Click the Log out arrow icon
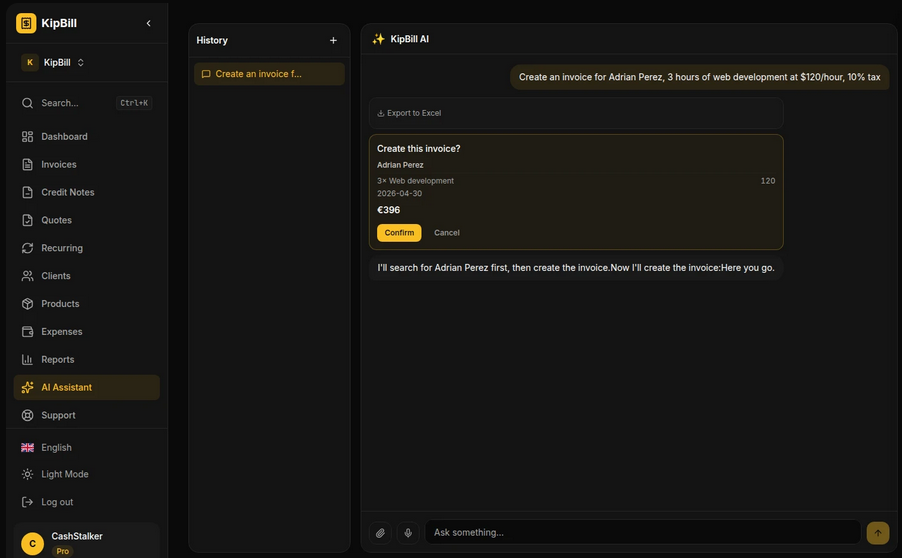902x558 pixels. (27, 502)
